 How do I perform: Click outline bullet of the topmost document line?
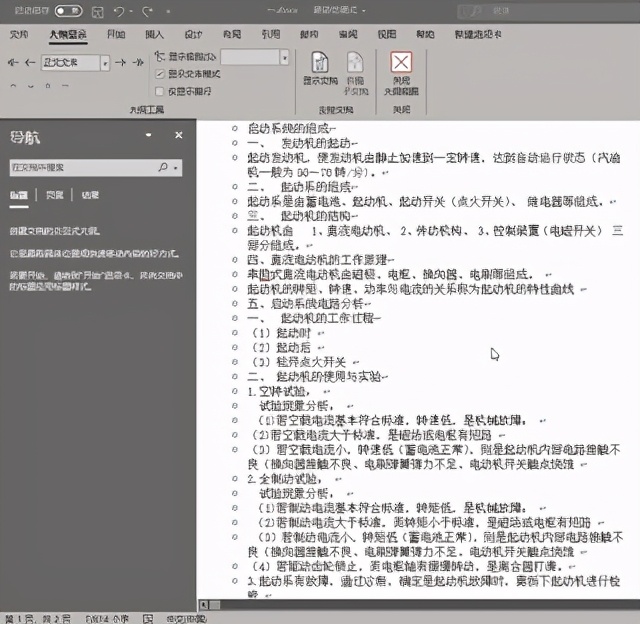(235, 129)
